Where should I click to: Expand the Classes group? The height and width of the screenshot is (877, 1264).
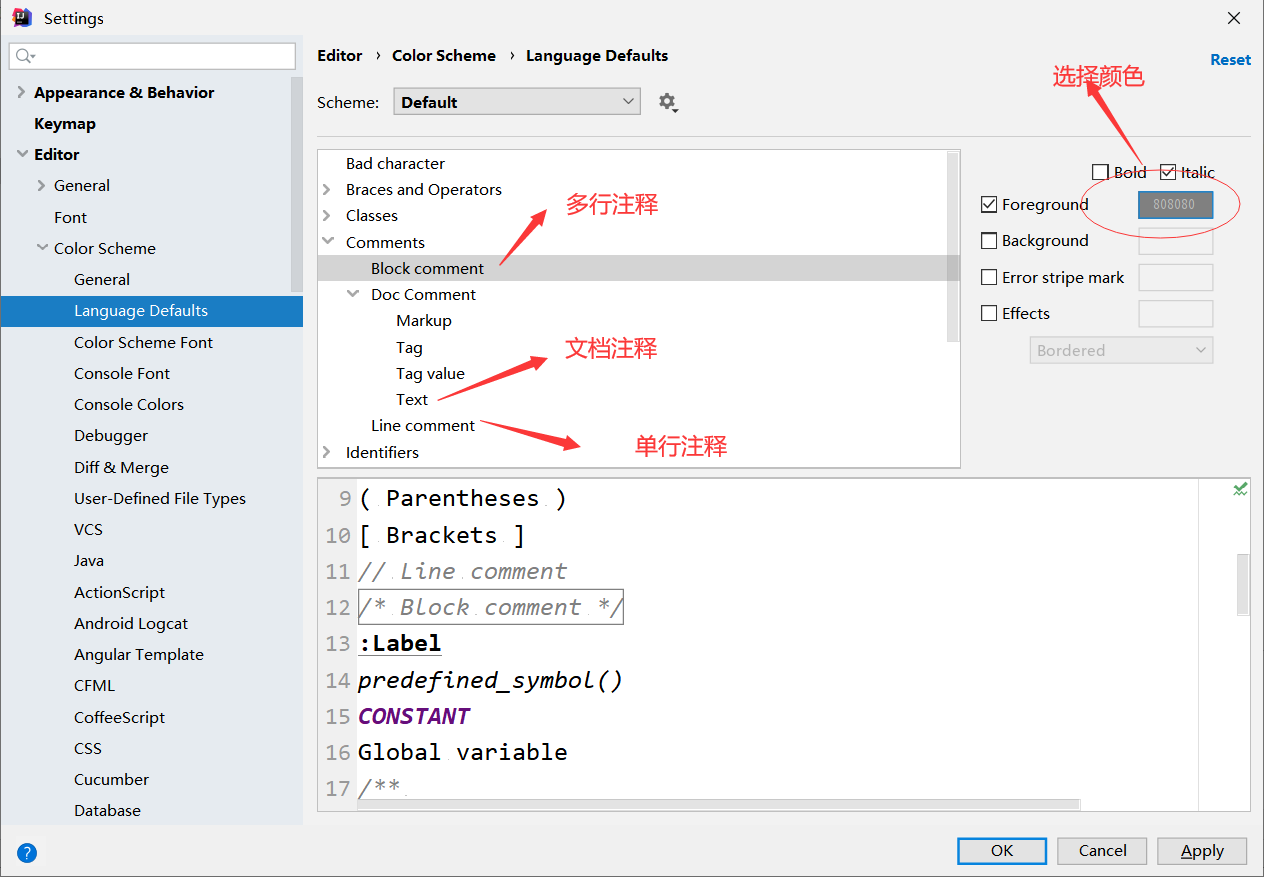pos(327,215)
